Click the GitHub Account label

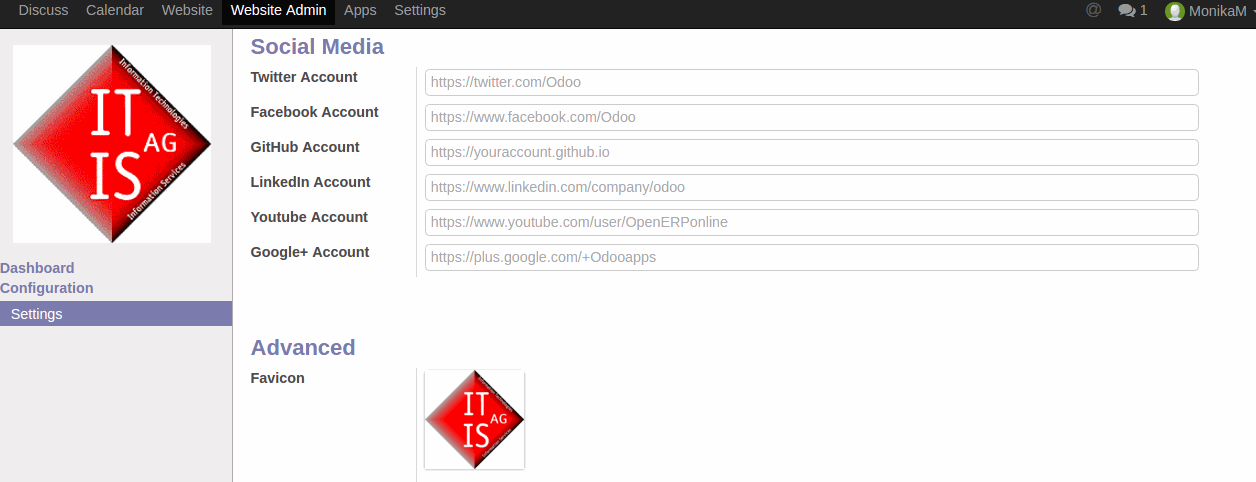(x=305, y=147)
